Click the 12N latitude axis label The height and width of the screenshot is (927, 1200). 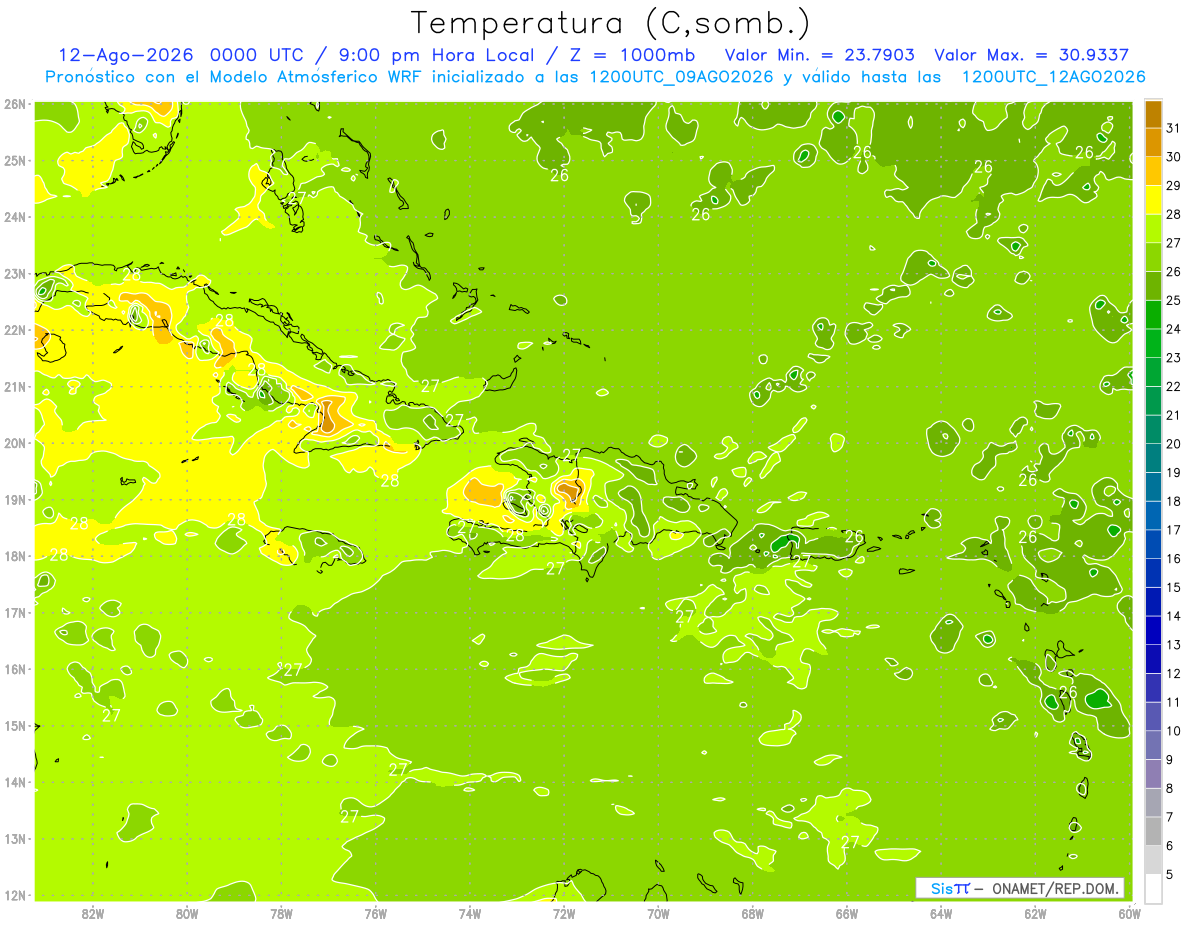[15, 895]
